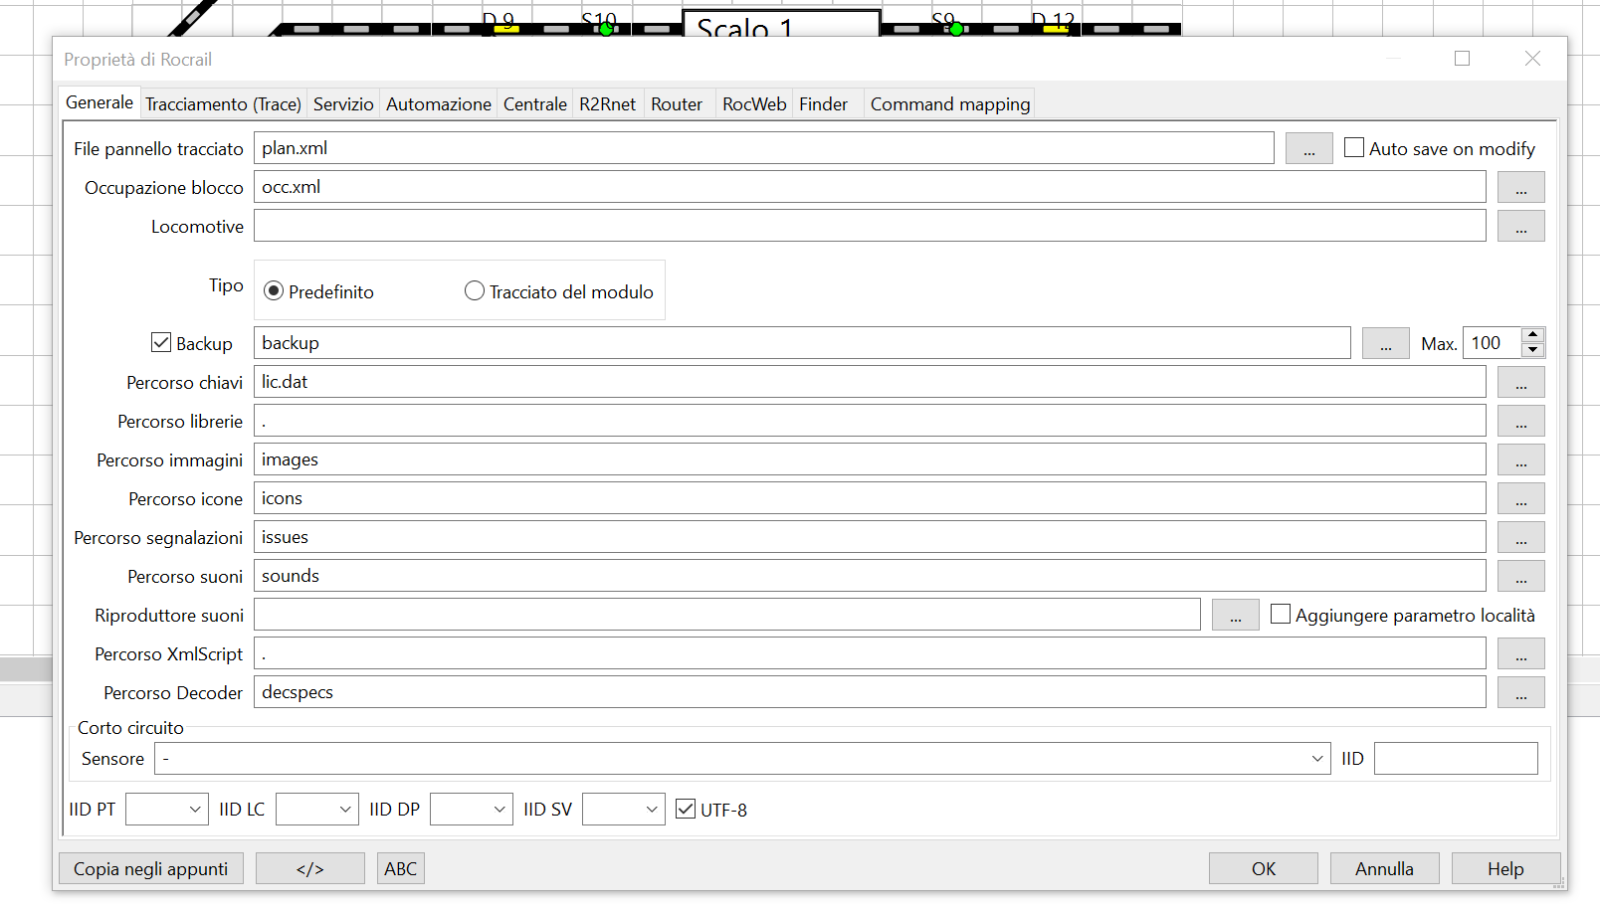Browse for Riproduttore suoni program
Screen dimensions: 1600x914
(1235, 616)
